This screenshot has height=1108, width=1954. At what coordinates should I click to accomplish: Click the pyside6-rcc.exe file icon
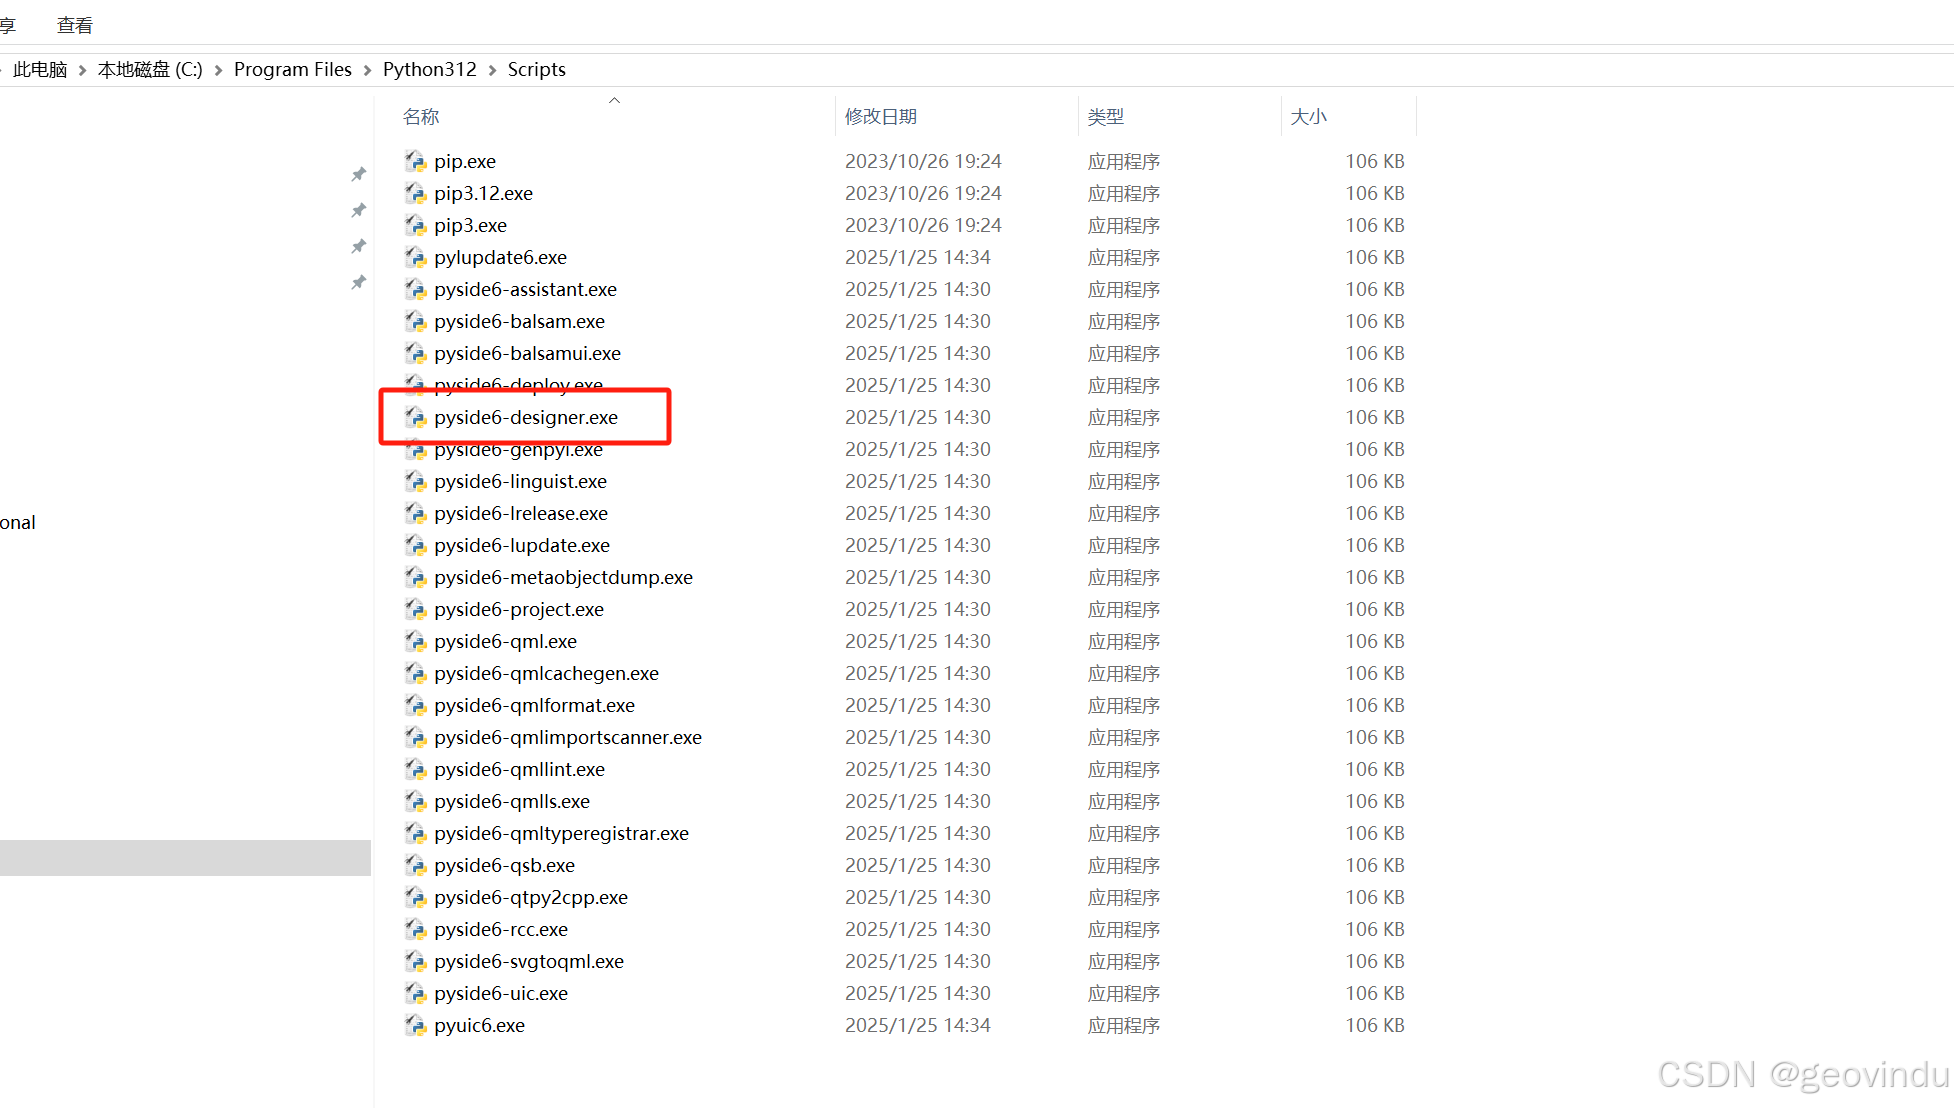coord(415,929)
